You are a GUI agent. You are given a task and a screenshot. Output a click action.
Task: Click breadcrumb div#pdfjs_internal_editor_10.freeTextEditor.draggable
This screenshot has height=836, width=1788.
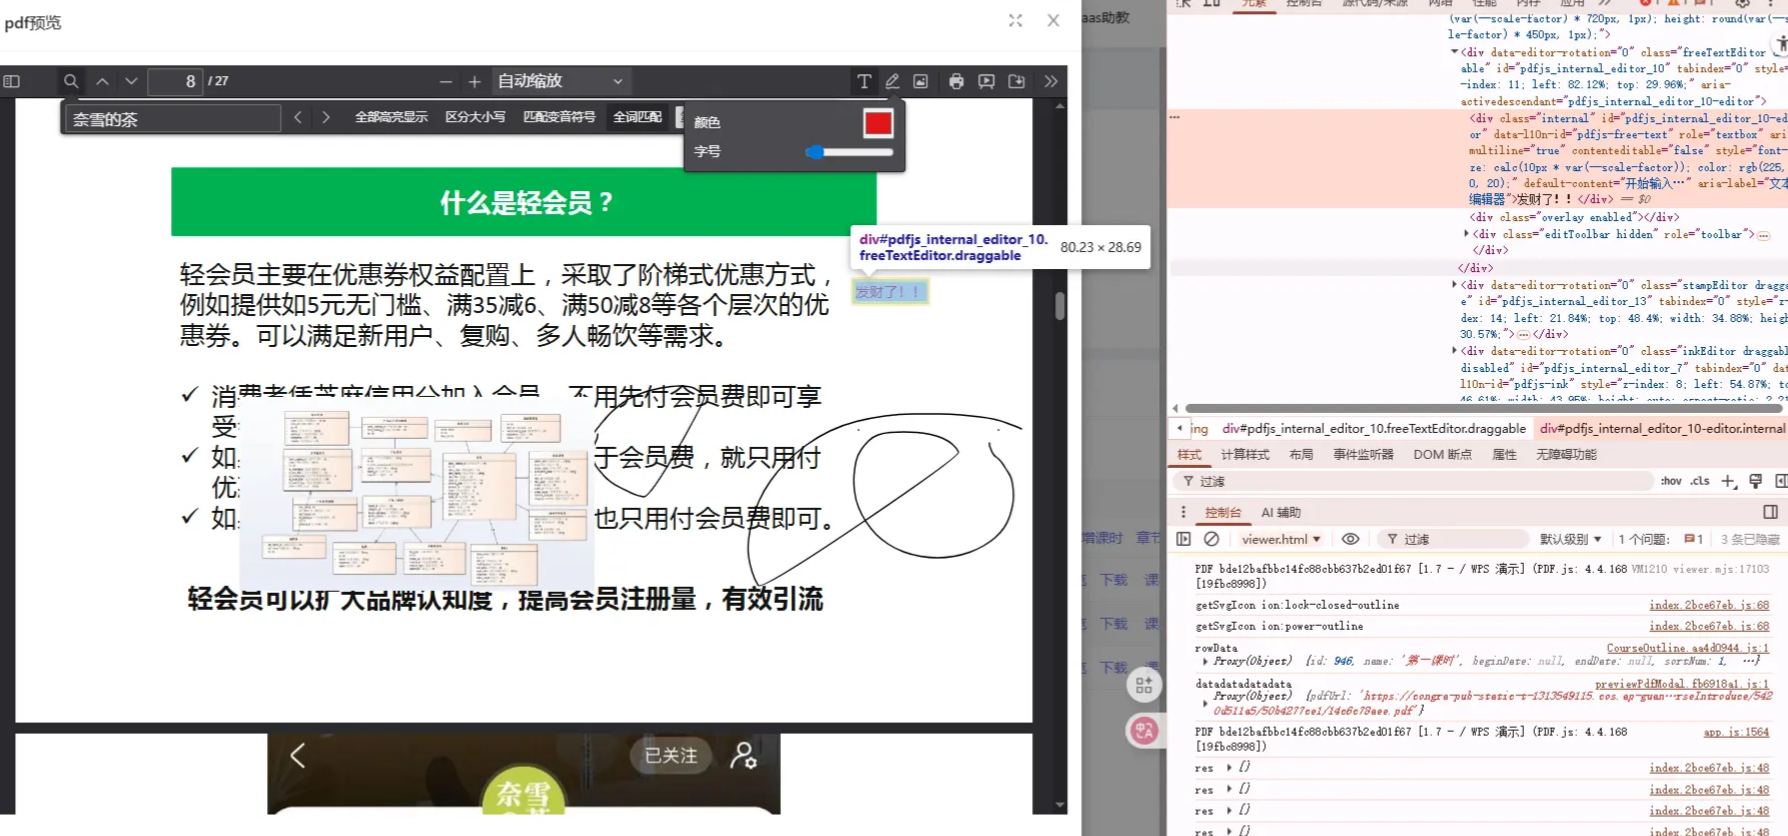pyautogui.click(x=1374, y=428)
